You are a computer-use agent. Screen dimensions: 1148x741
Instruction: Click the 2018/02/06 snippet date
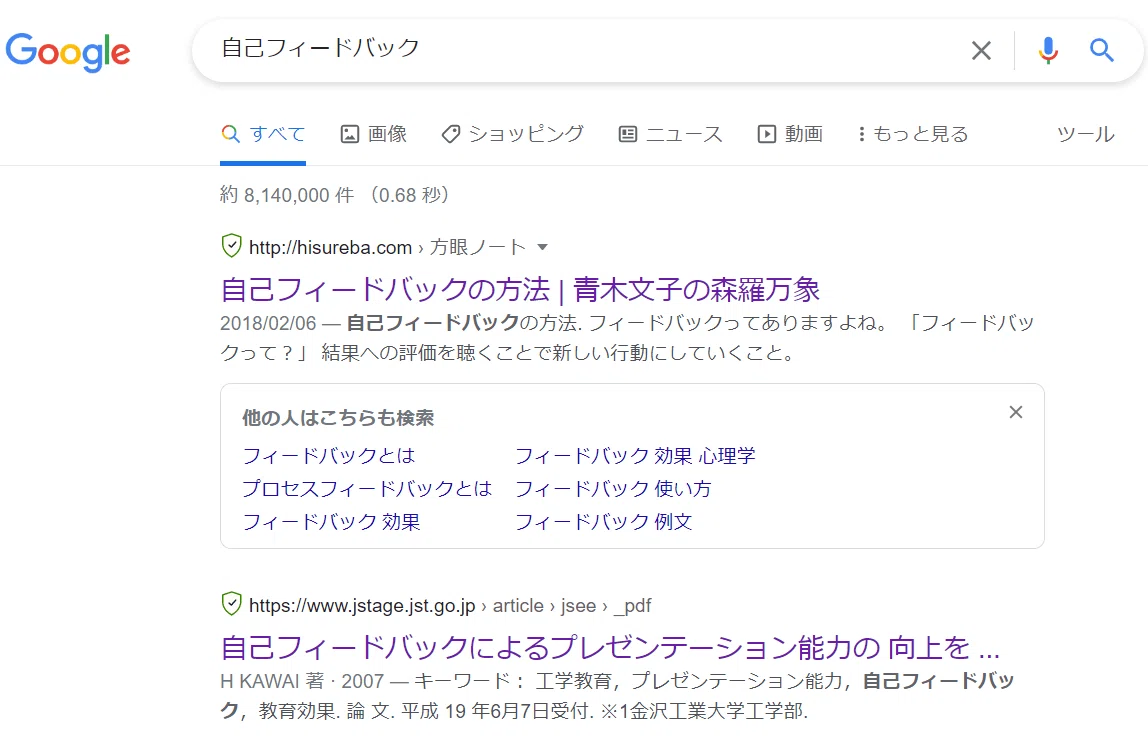click(x=268, y=323)
